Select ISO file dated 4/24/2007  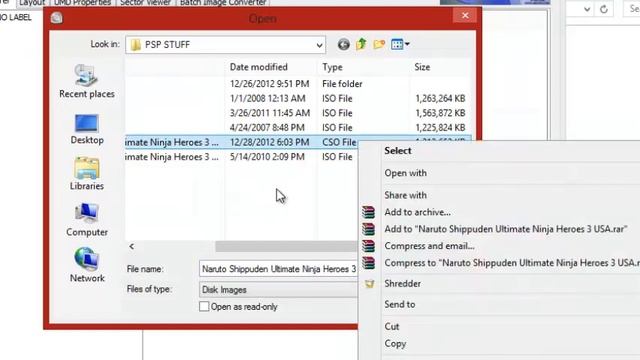(298, 128)
